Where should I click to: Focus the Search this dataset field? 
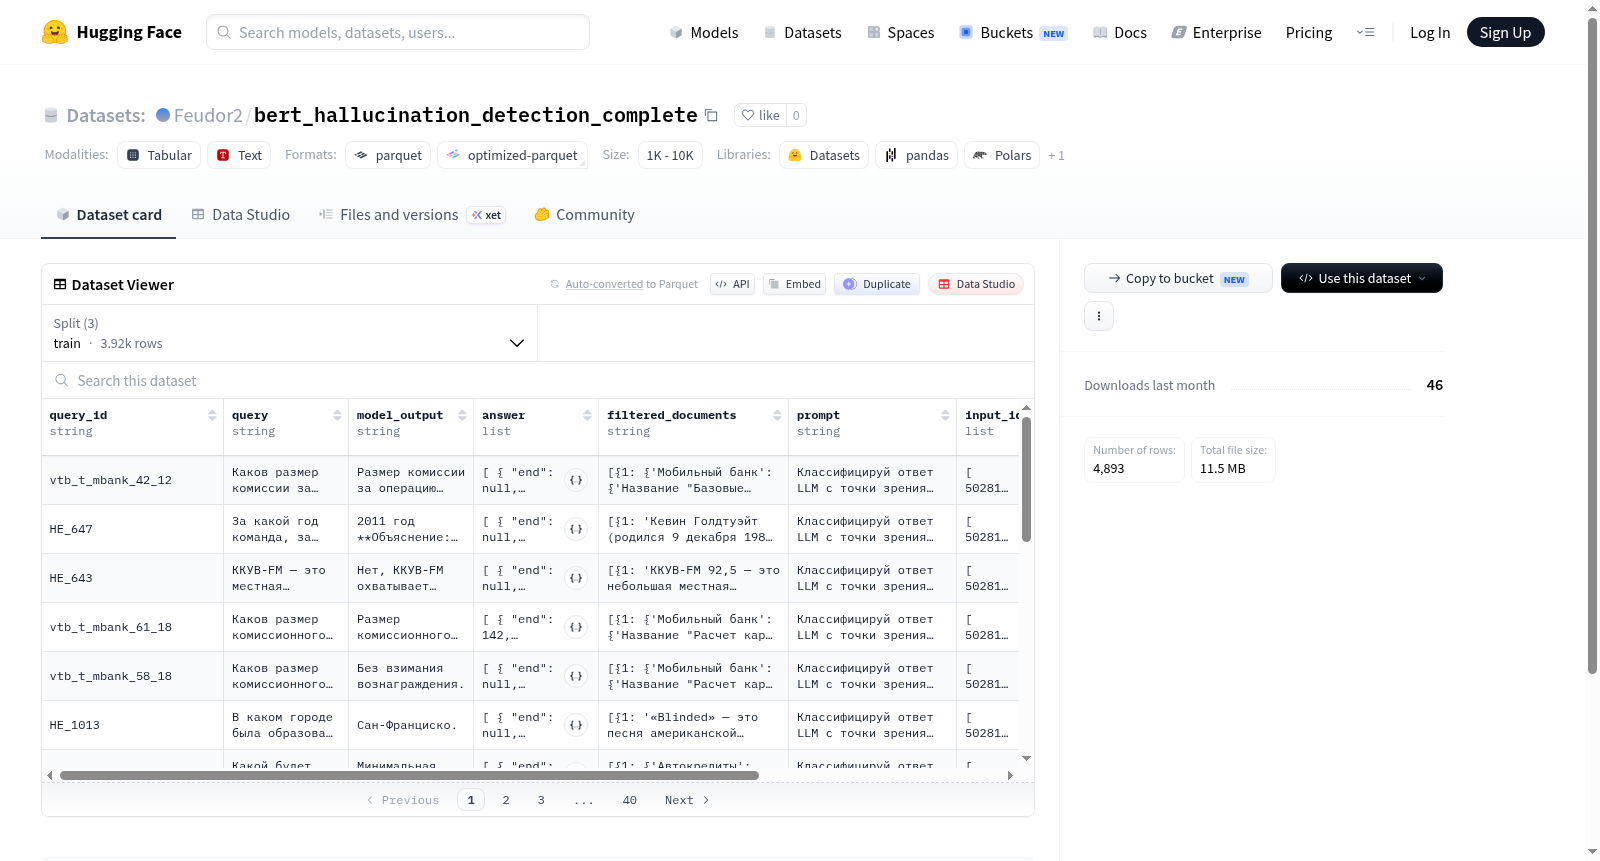(538, 380)
